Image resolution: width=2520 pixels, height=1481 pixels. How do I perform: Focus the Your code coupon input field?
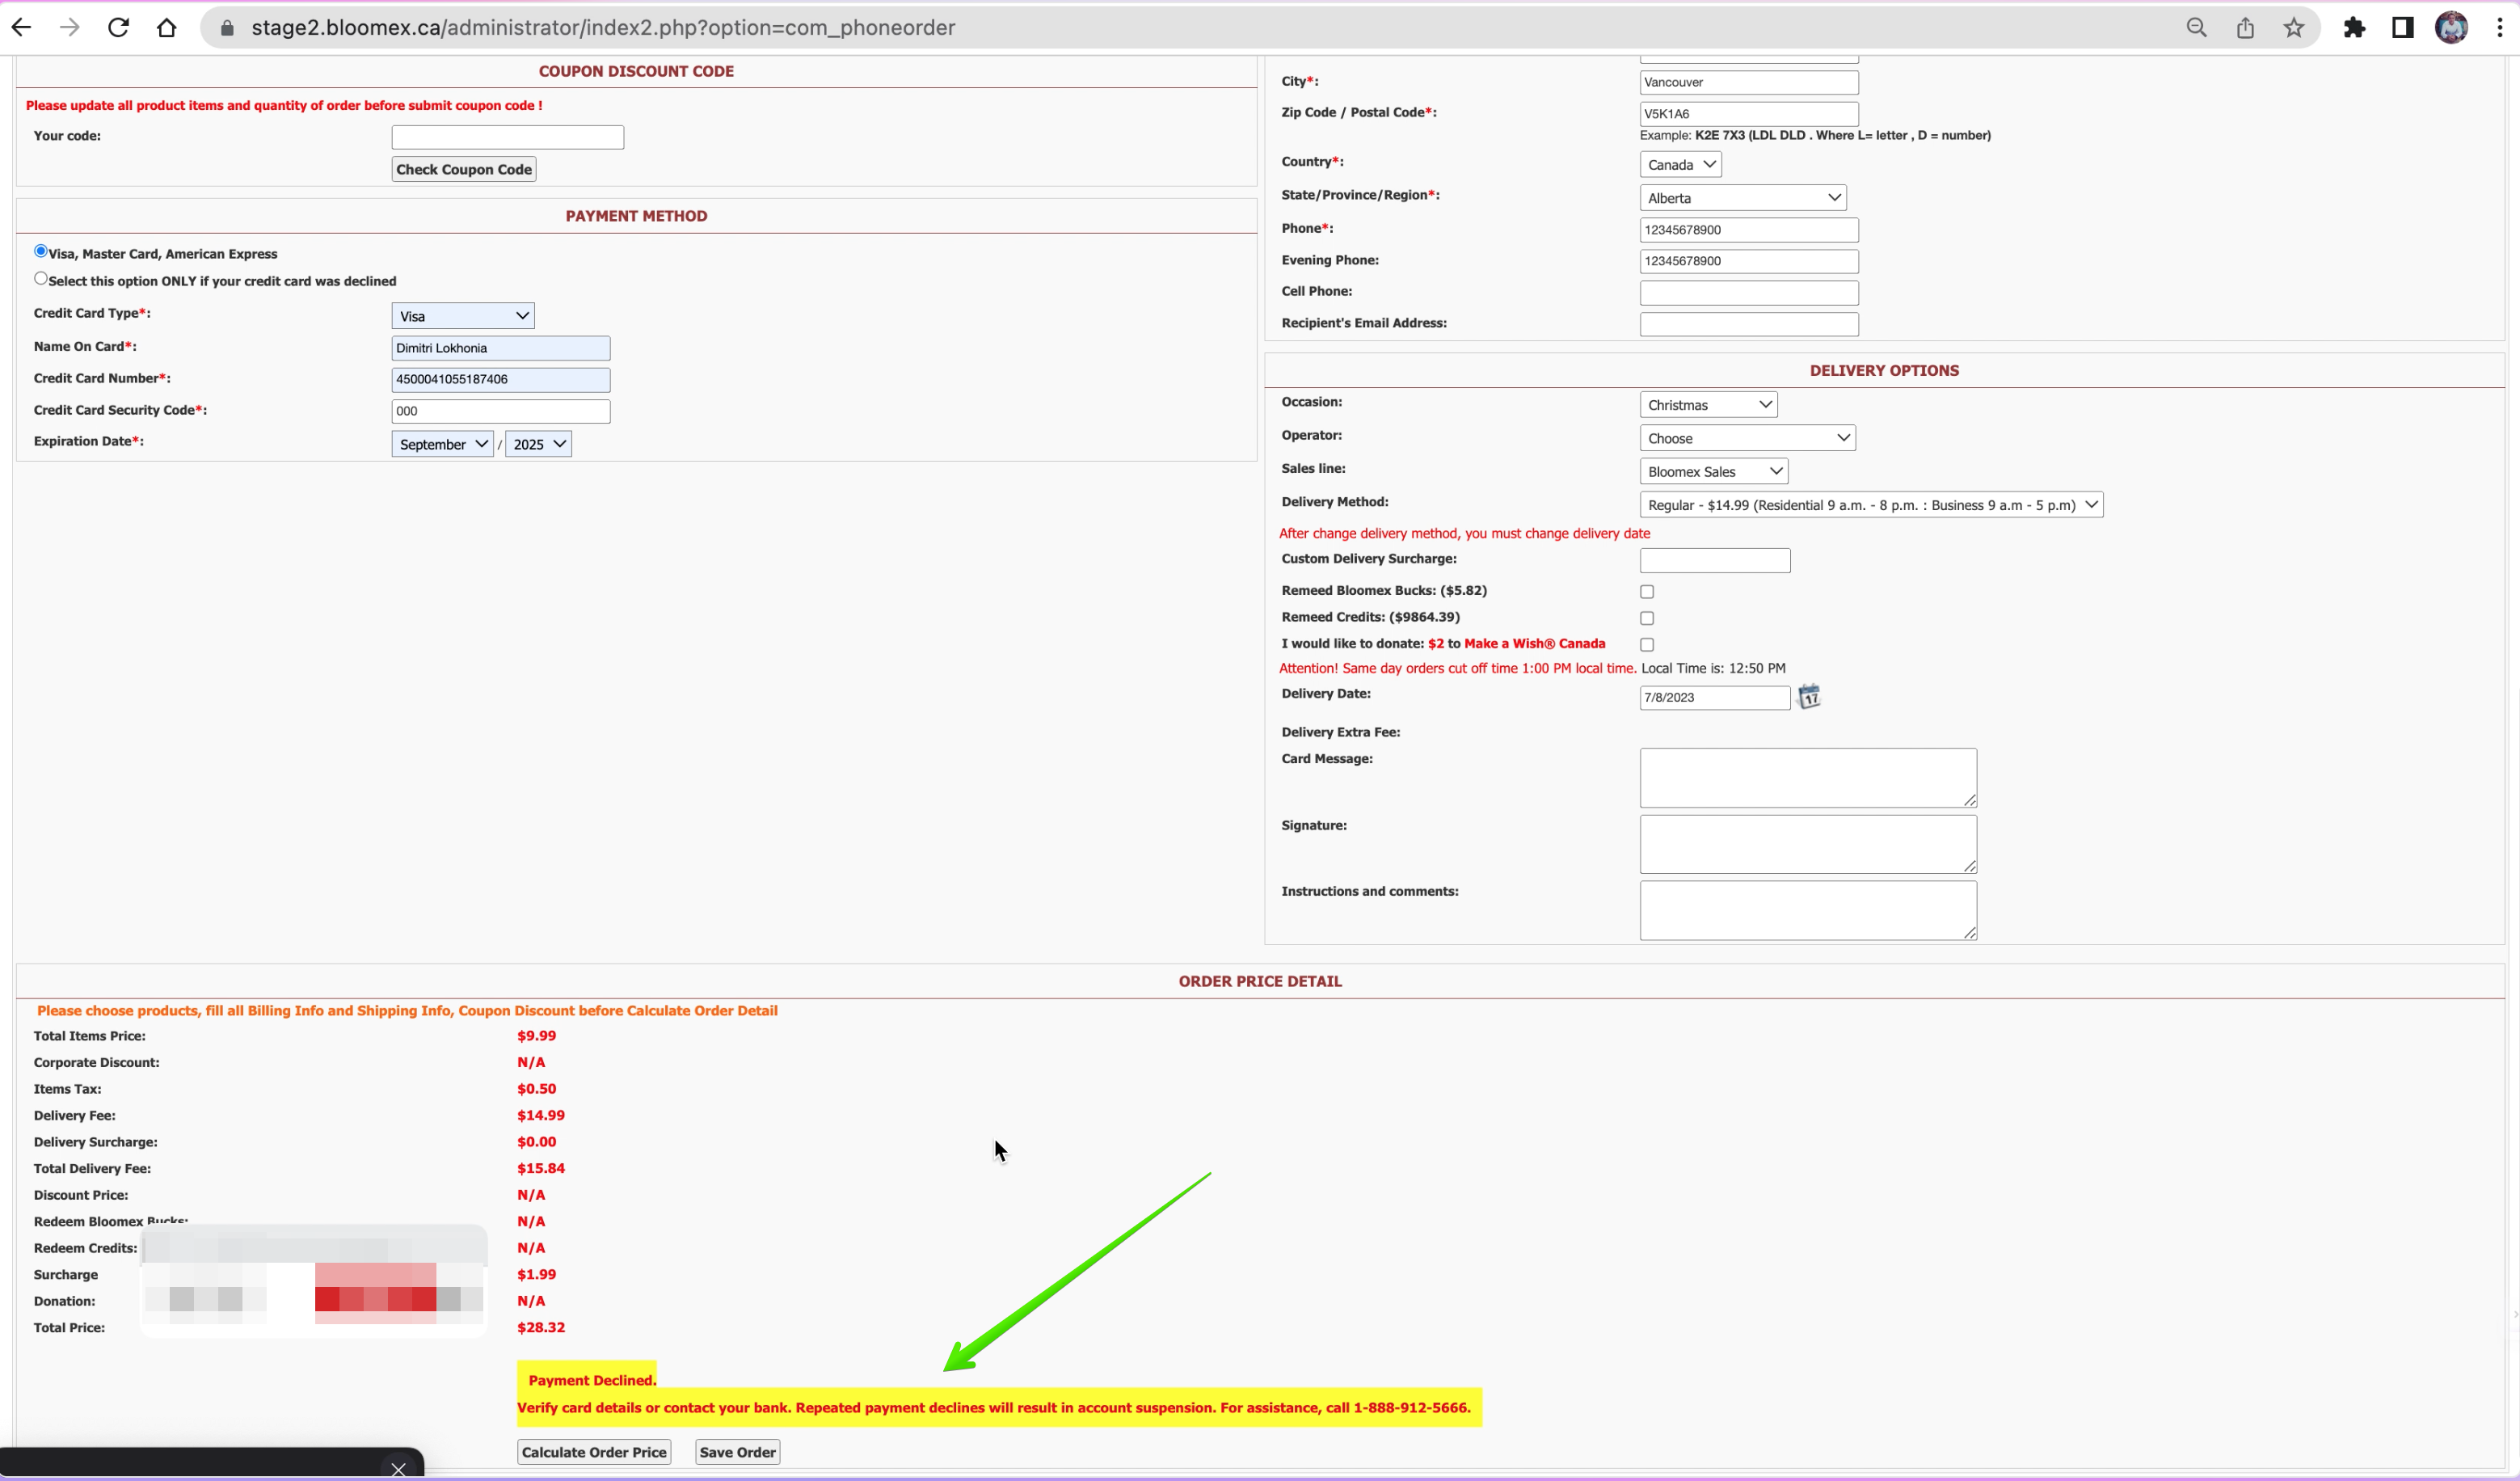[x=508, y=137]
